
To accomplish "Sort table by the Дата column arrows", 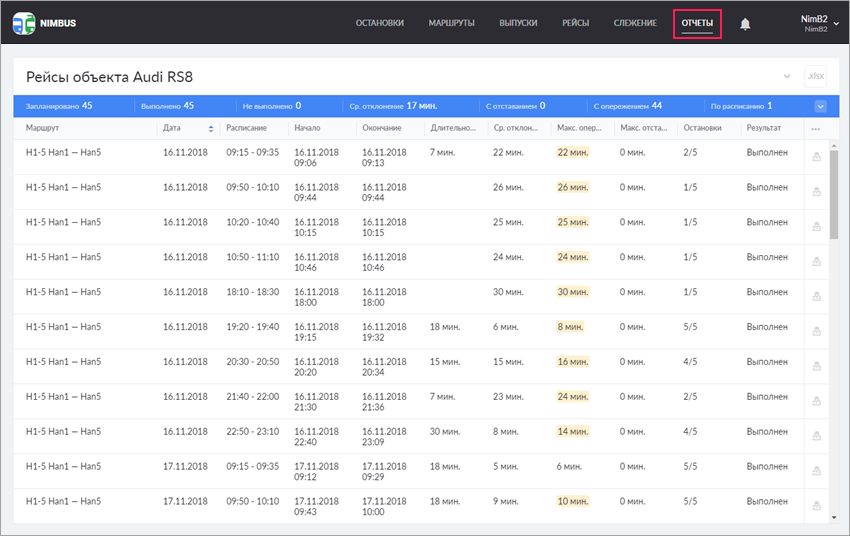I will (210, 129).
